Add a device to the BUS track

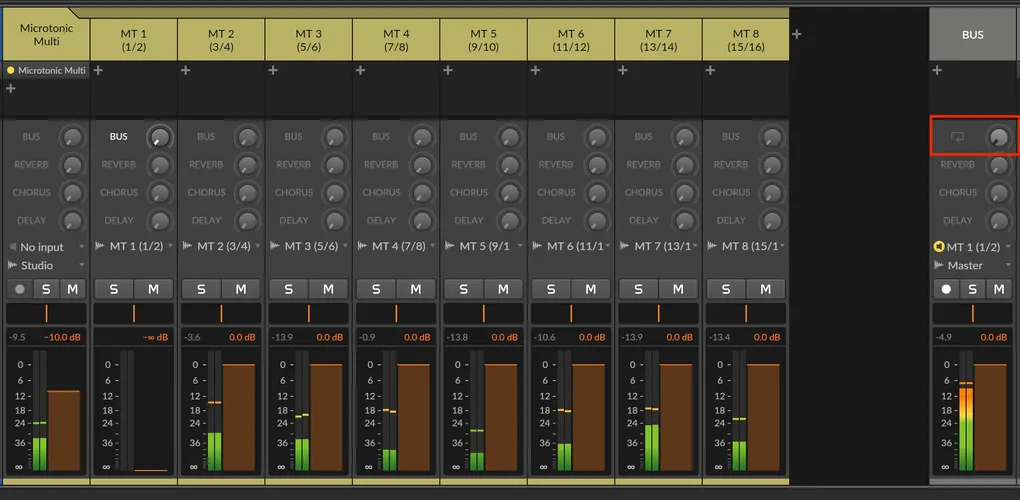coord(937,70)
